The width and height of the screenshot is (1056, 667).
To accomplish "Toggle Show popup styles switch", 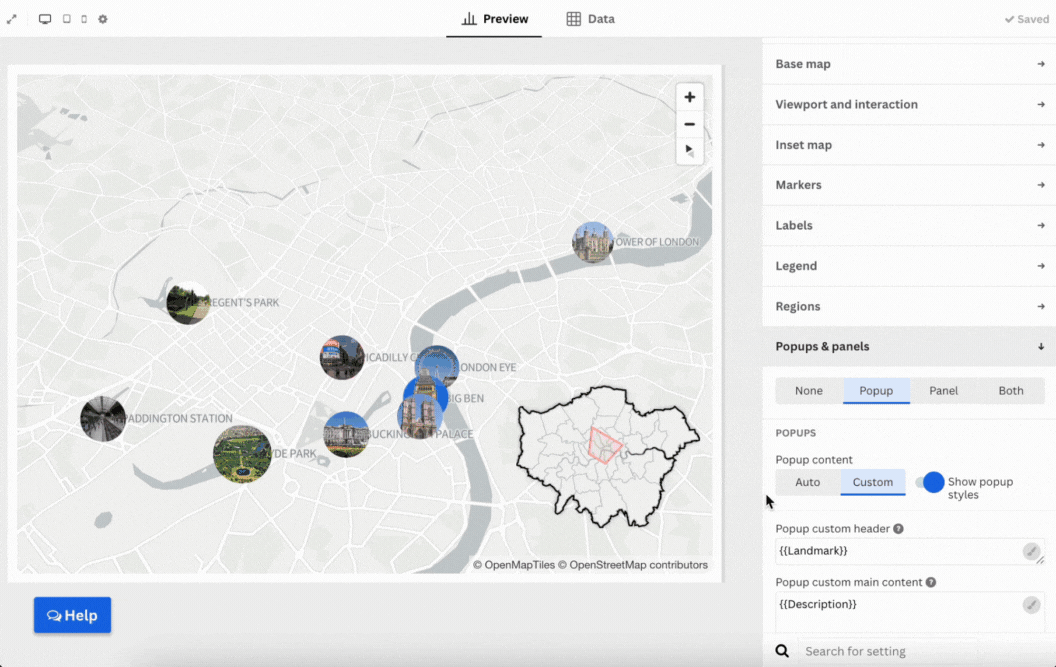I will coord(930,482).
